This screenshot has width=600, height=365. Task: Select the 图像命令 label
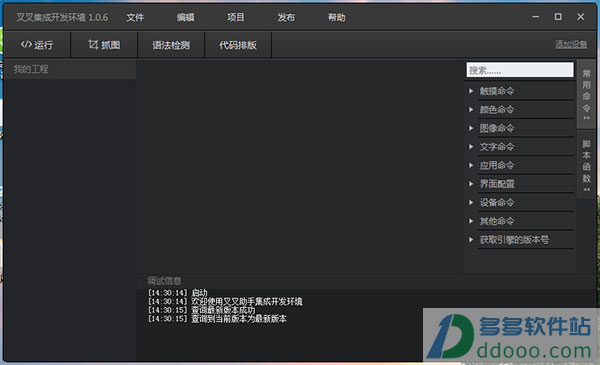(497, 128)
